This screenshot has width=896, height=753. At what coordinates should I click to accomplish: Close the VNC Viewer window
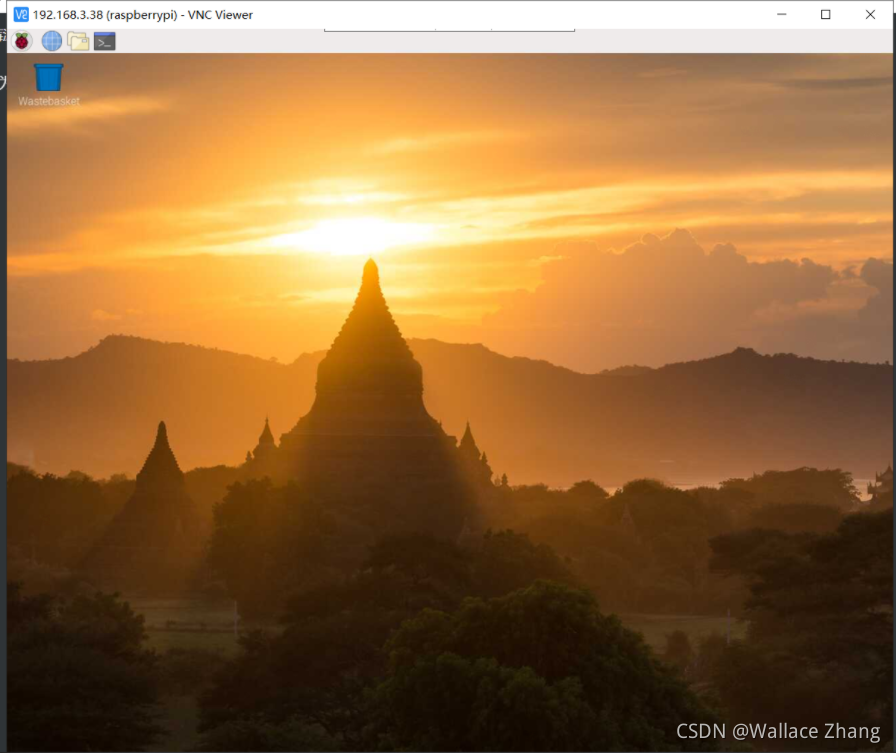[x=870, y=14]
